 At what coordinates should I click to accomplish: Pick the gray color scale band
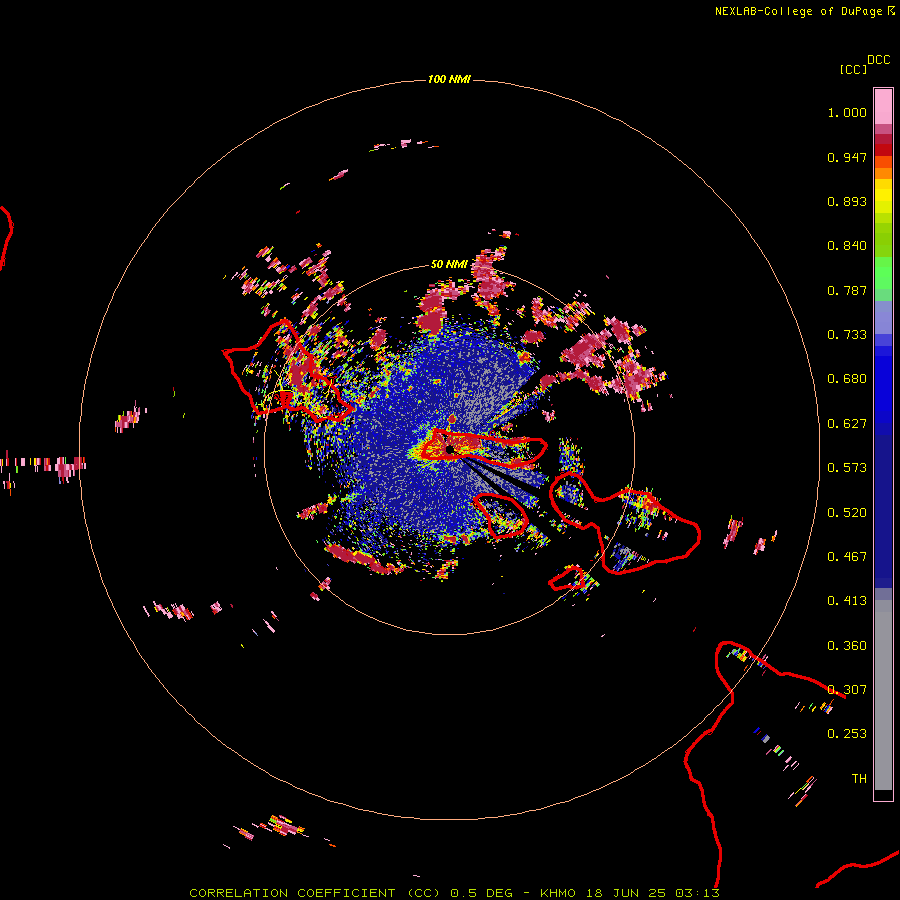(883, 695)
